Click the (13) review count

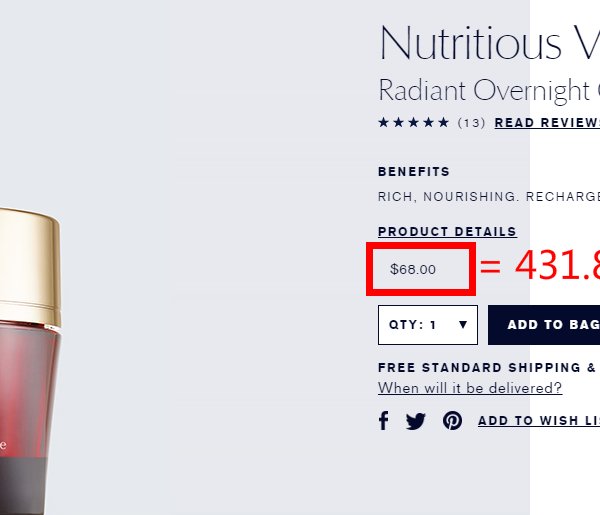click(x=471, y=123)
